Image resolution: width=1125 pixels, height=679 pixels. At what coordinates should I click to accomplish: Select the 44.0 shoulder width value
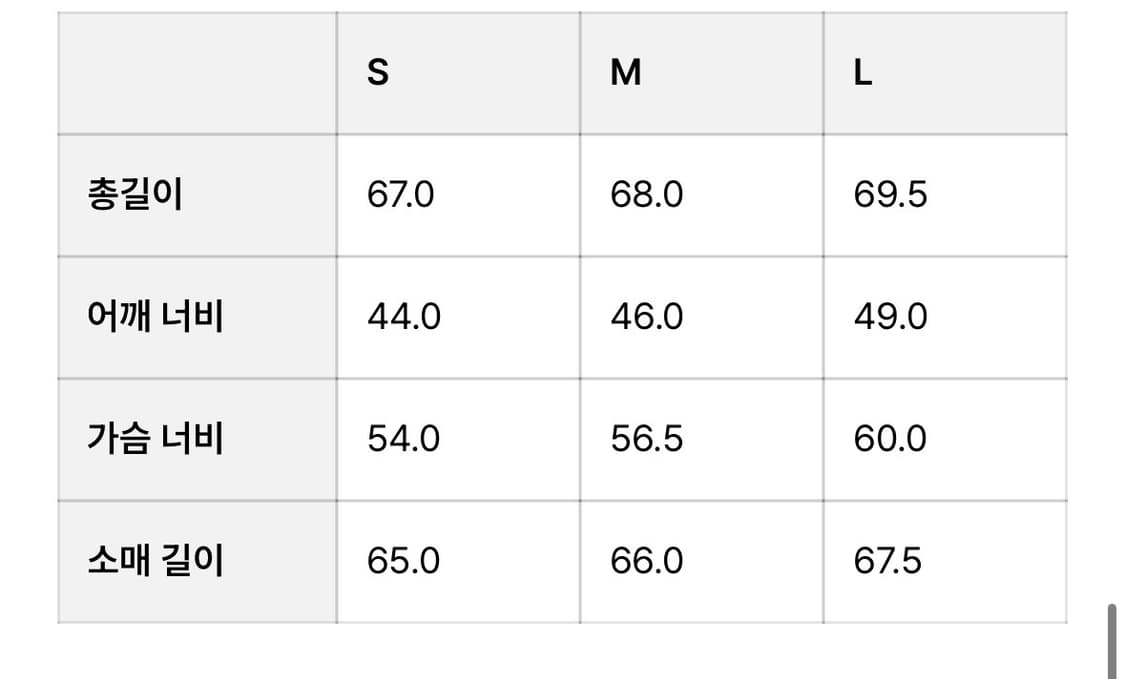(x=404, y=317)
